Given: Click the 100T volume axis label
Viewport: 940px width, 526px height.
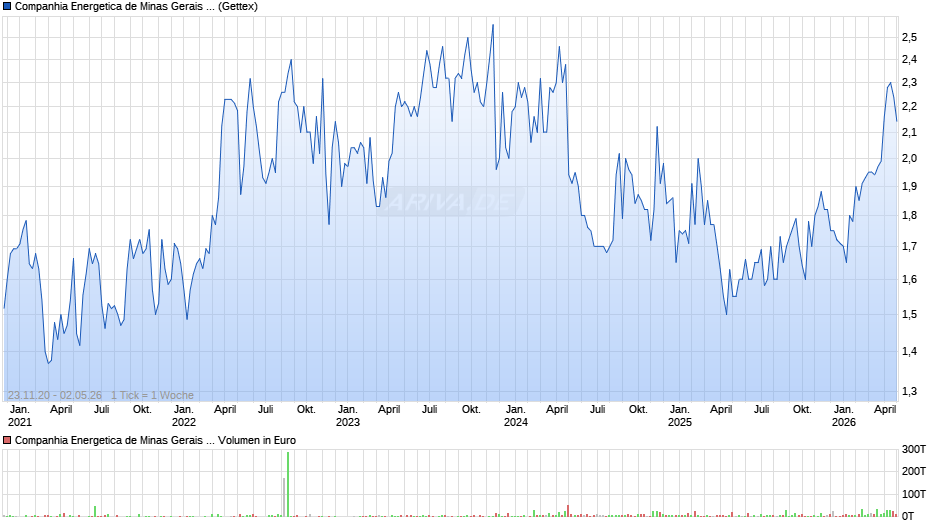Looking at the screenshot, I should (914, 494).
